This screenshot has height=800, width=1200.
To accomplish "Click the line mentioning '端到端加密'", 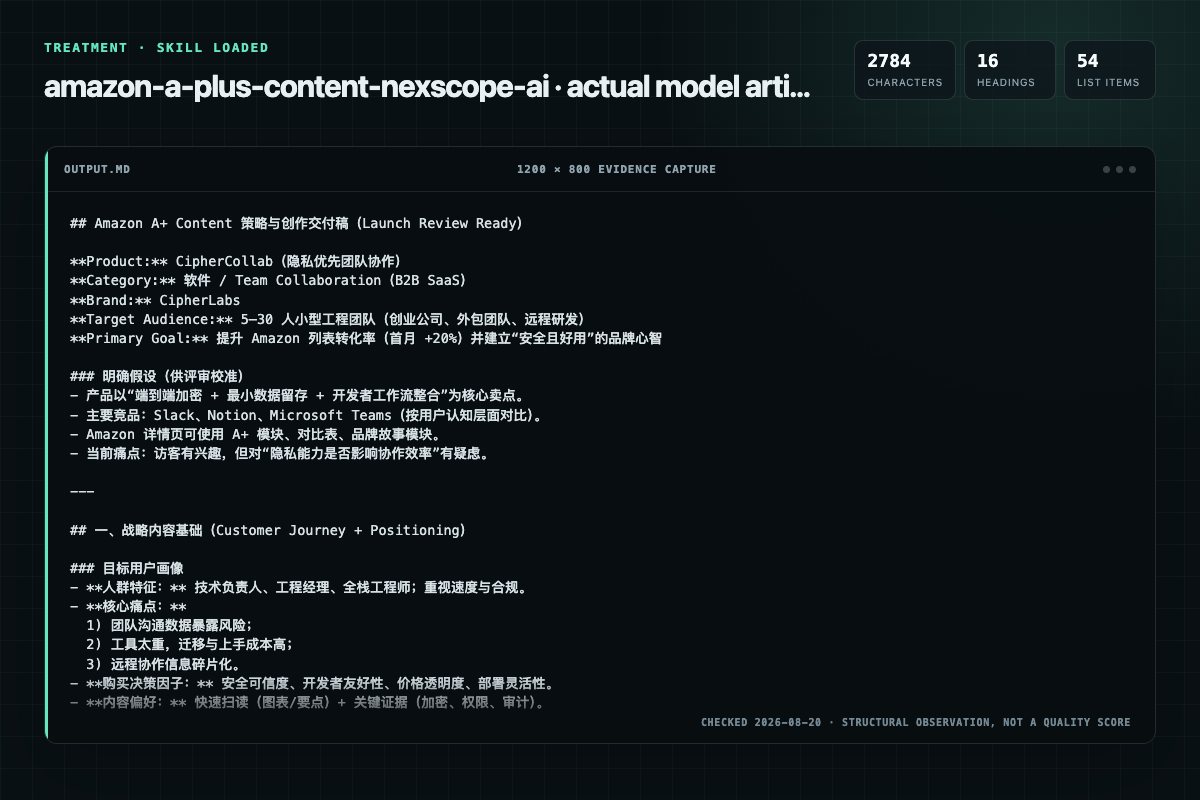I will tap(297, 396).
